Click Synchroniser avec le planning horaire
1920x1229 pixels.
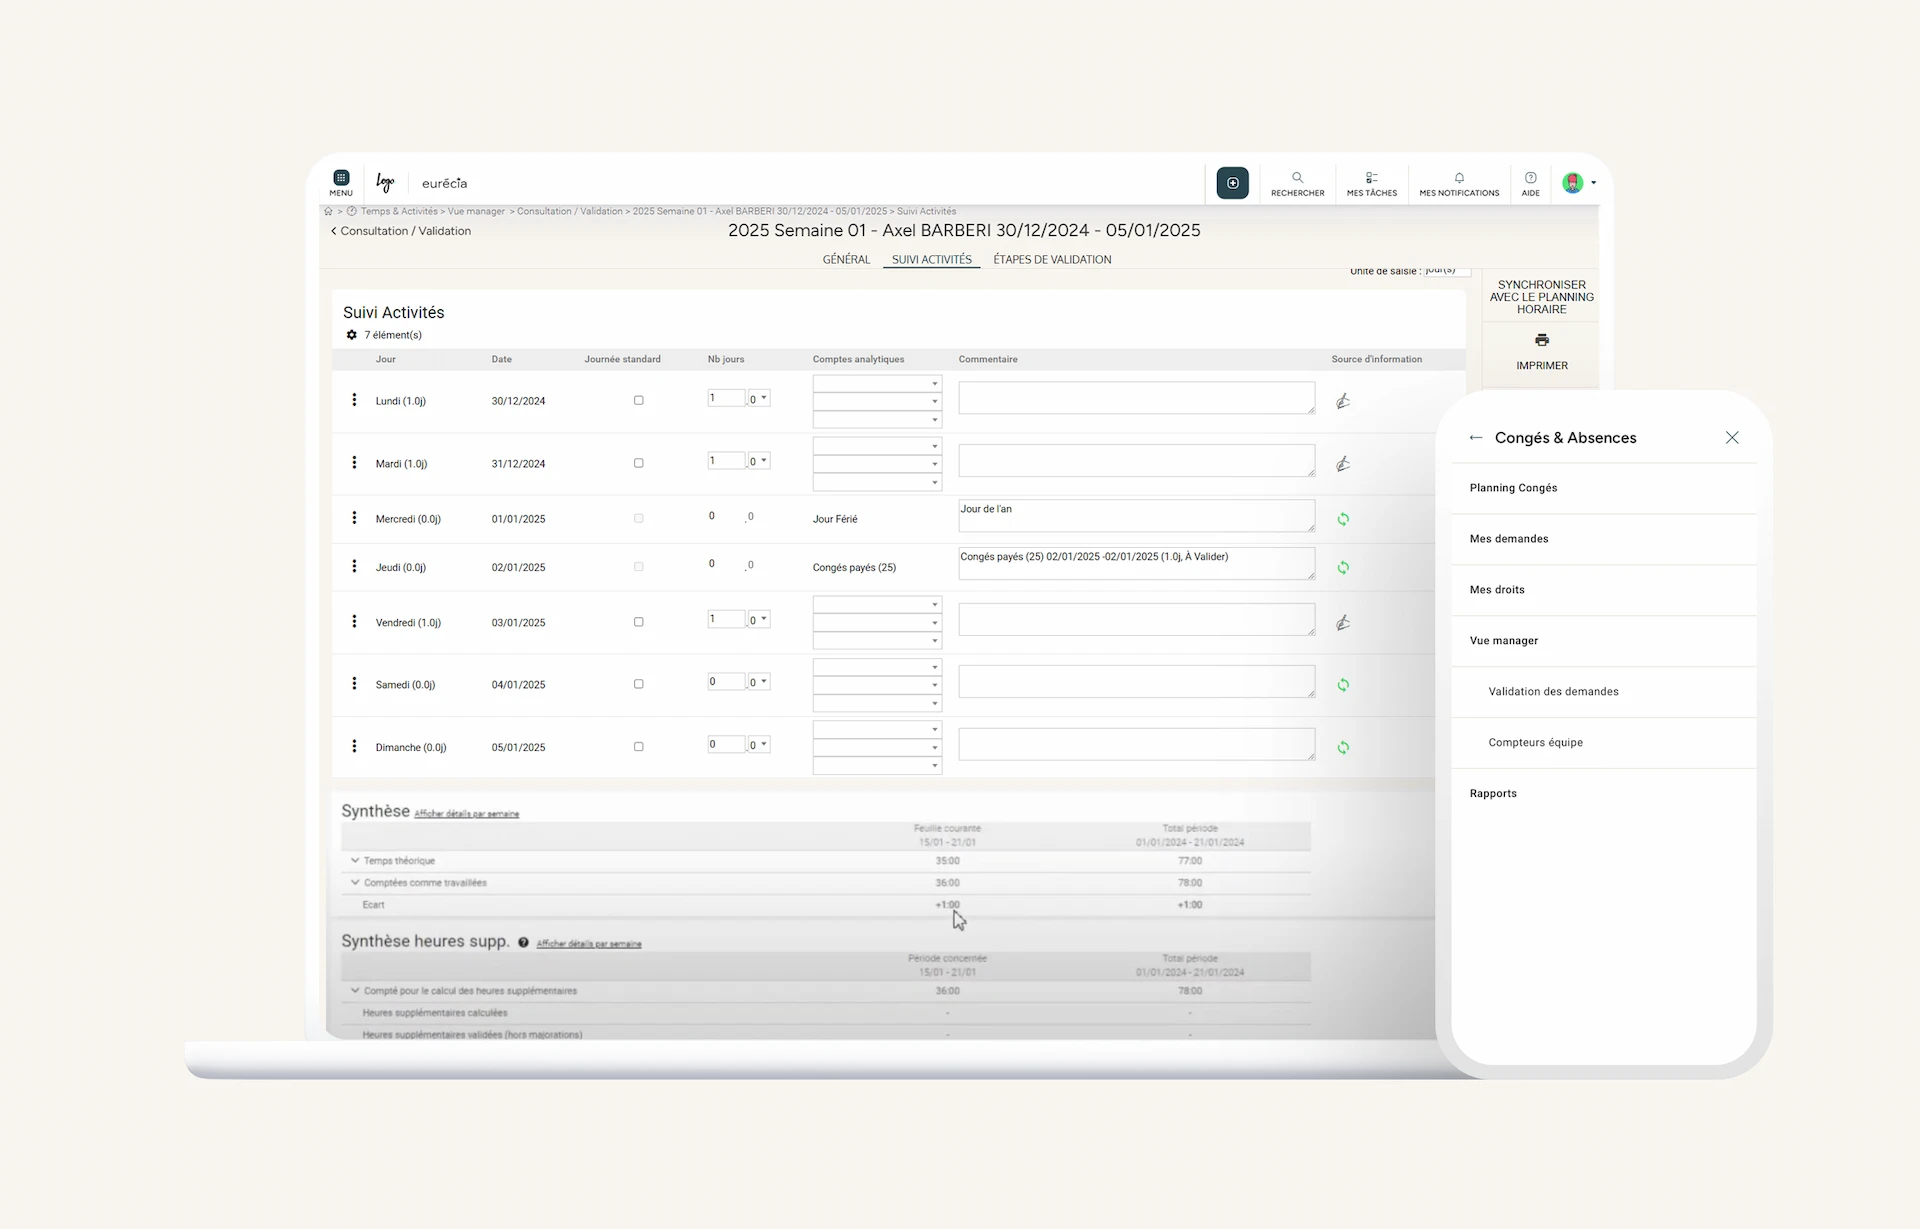tap(1541, 296)
